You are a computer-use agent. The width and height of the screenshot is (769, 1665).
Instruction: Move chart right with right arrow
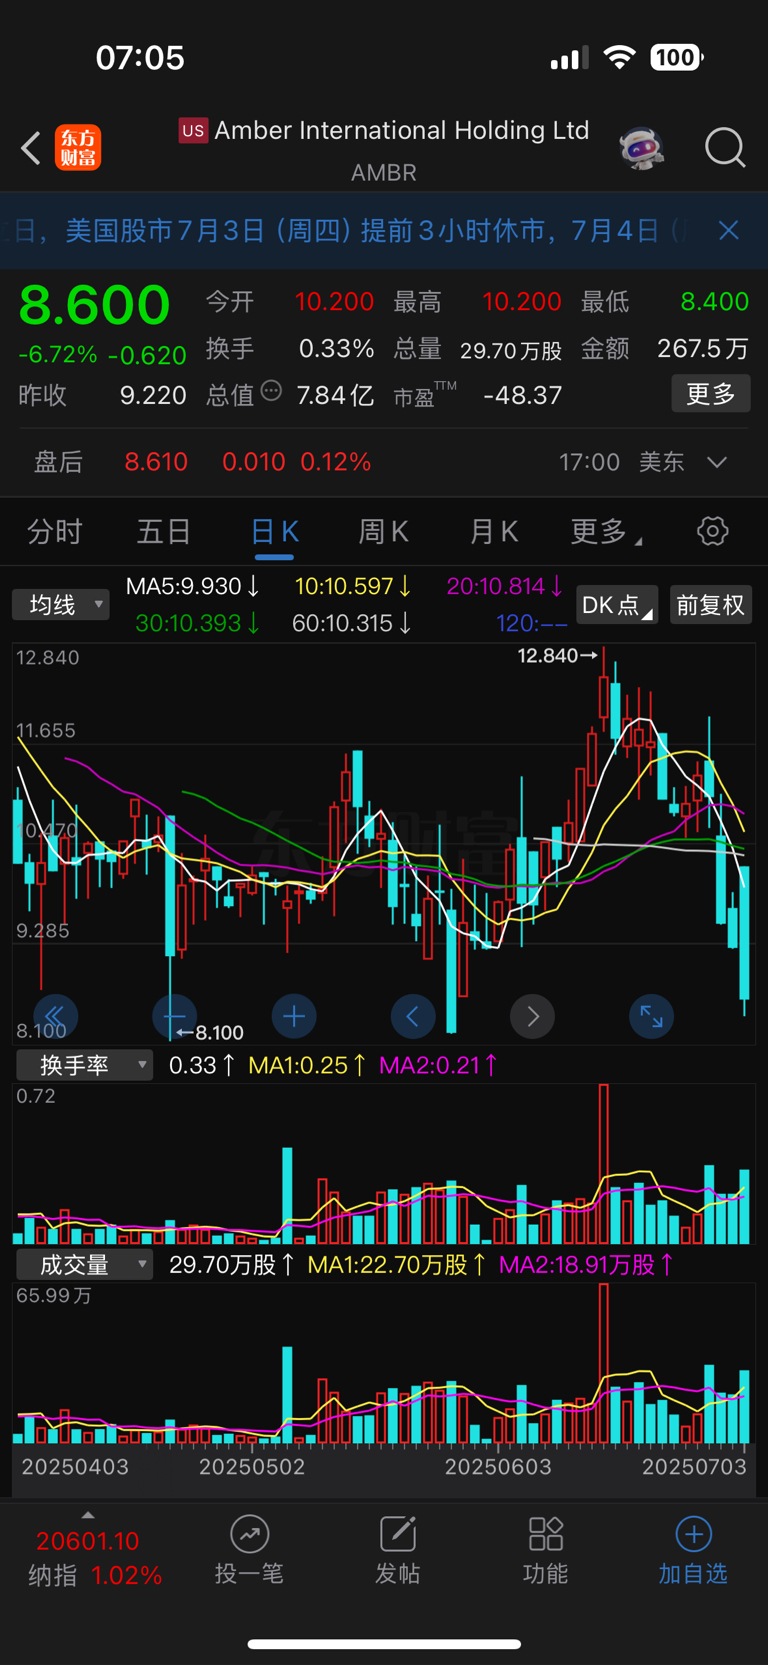pyautogui.click(x=532, y=1017)
